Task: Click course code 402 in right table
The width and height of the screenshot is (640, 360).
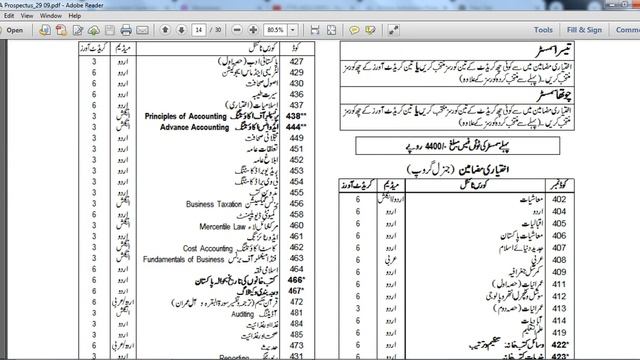Action: click(559, 200)
